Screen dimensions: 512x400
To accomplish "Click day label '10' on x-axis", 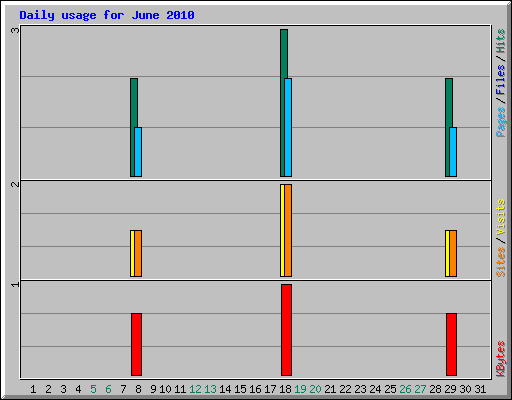I will point(165,389).
